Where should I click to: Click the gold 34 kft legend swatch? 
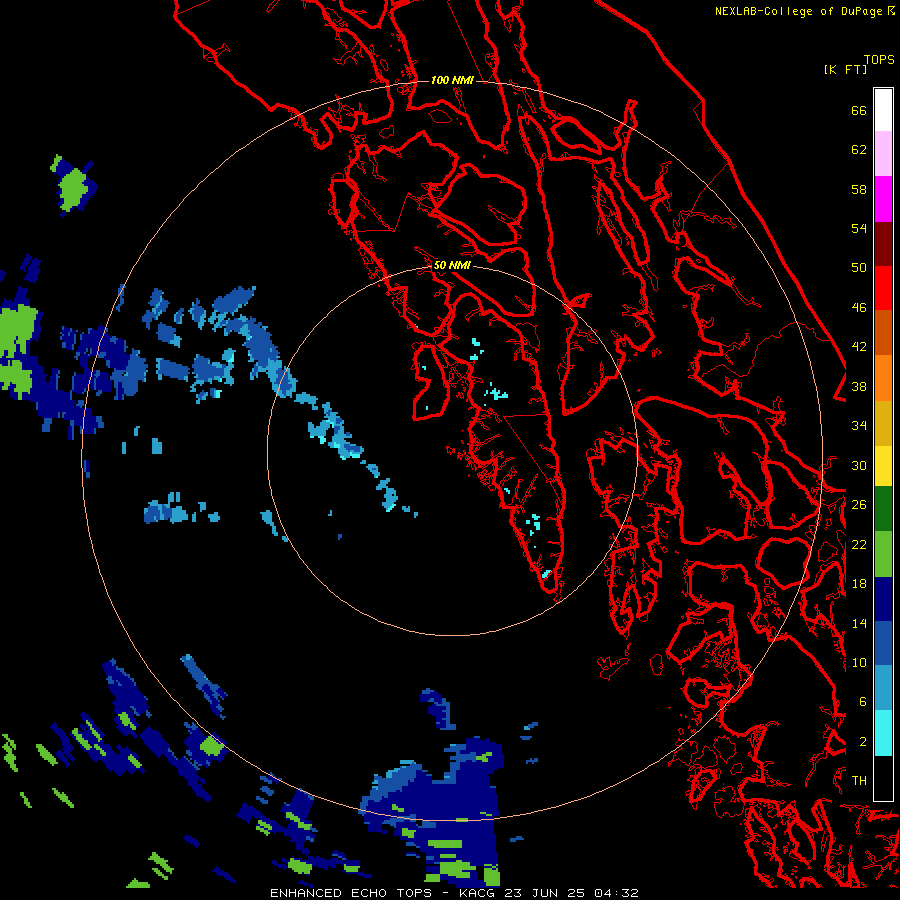pyautogui.click(x=883, y=423)
